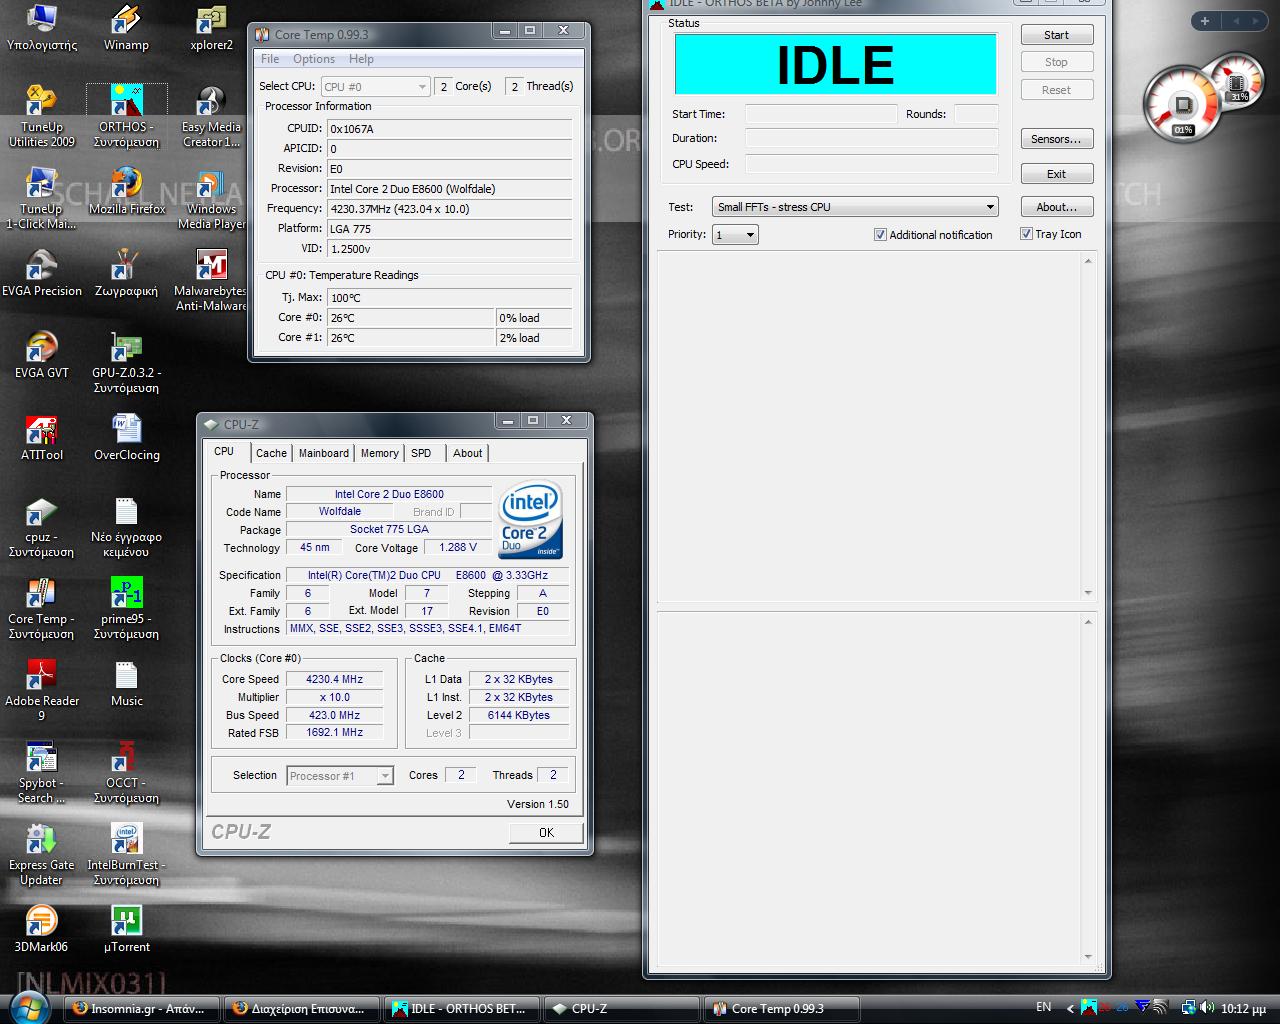Open the Music folder desktop icon
Image resolution: width=1280 pixels, height=1024 pixels.
[x=126, y=684]
